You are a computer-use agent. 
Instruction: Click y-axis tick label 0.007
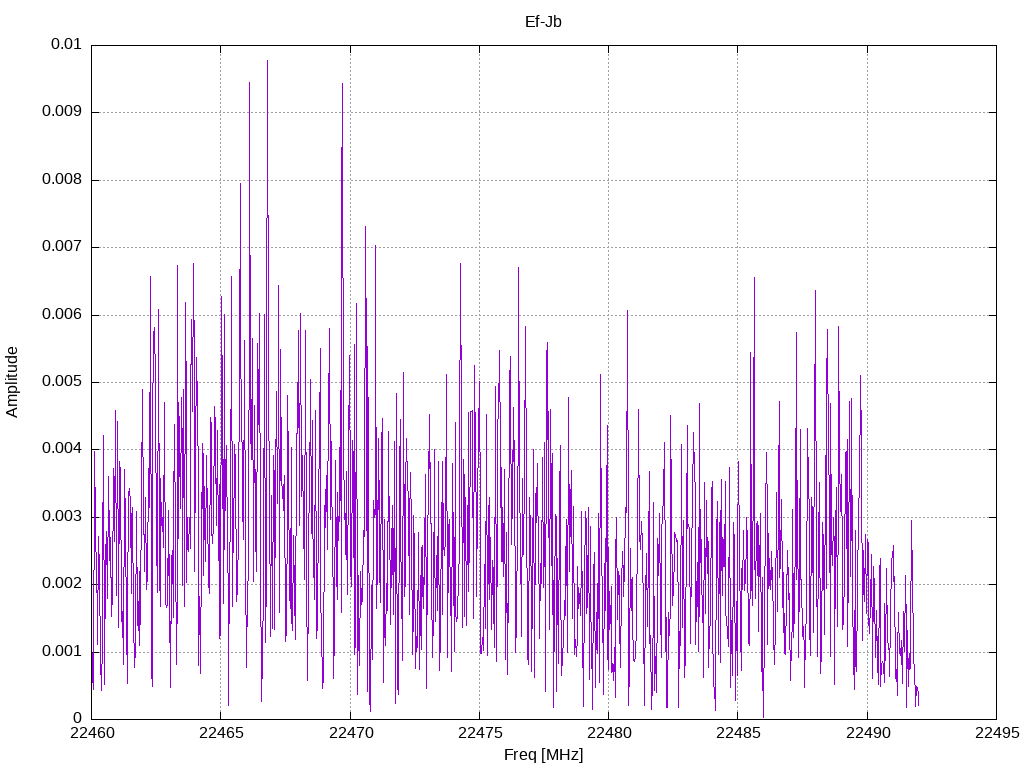62,247
